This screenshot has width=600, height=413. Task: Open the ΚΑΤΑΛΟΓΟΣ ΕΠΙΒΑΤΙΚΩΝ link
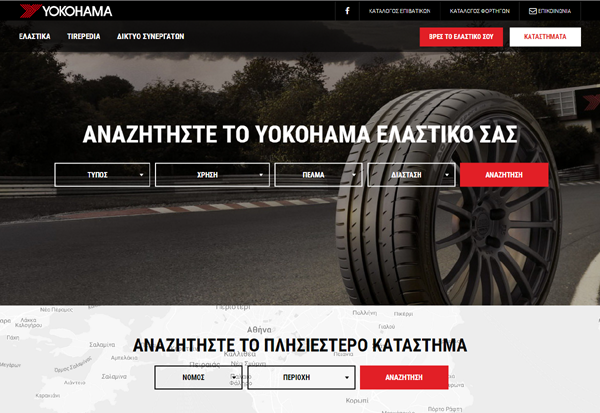pos(399,11)
